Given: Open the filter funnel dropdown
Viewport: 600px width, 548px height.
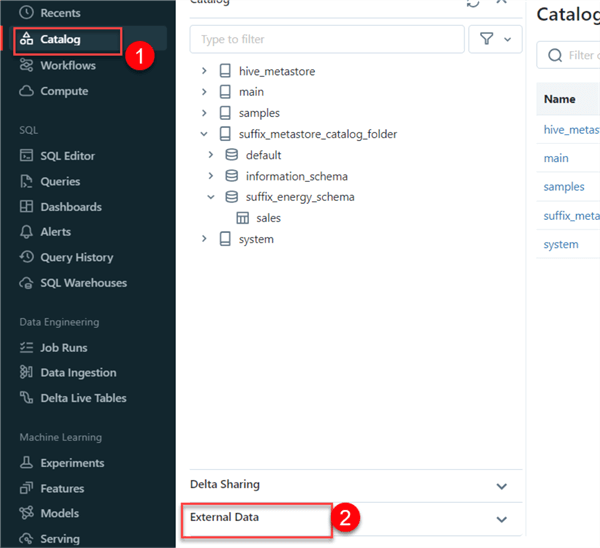Looking at the screenshot, I should click(x=494, y=39).
